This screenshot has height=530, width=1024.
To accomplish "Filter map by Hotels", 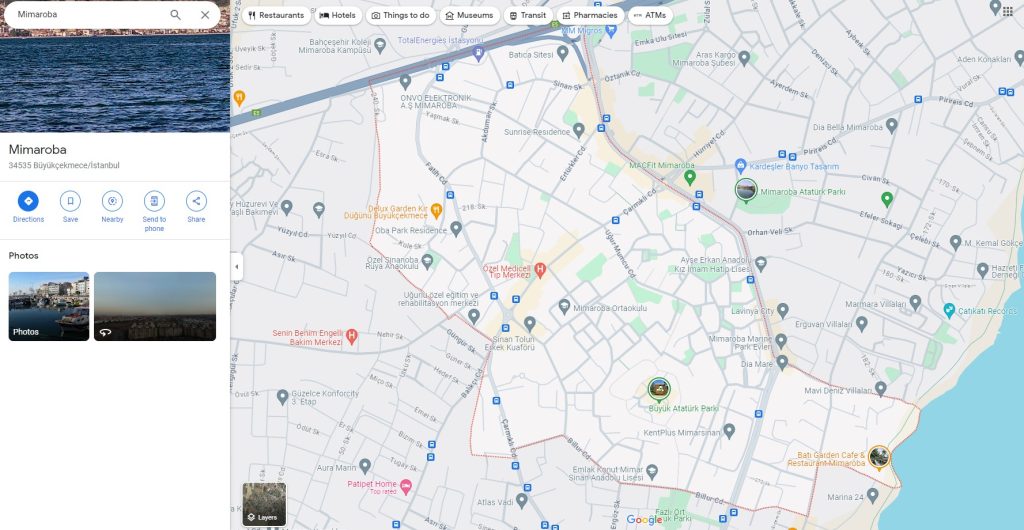I will pos(338,16).
